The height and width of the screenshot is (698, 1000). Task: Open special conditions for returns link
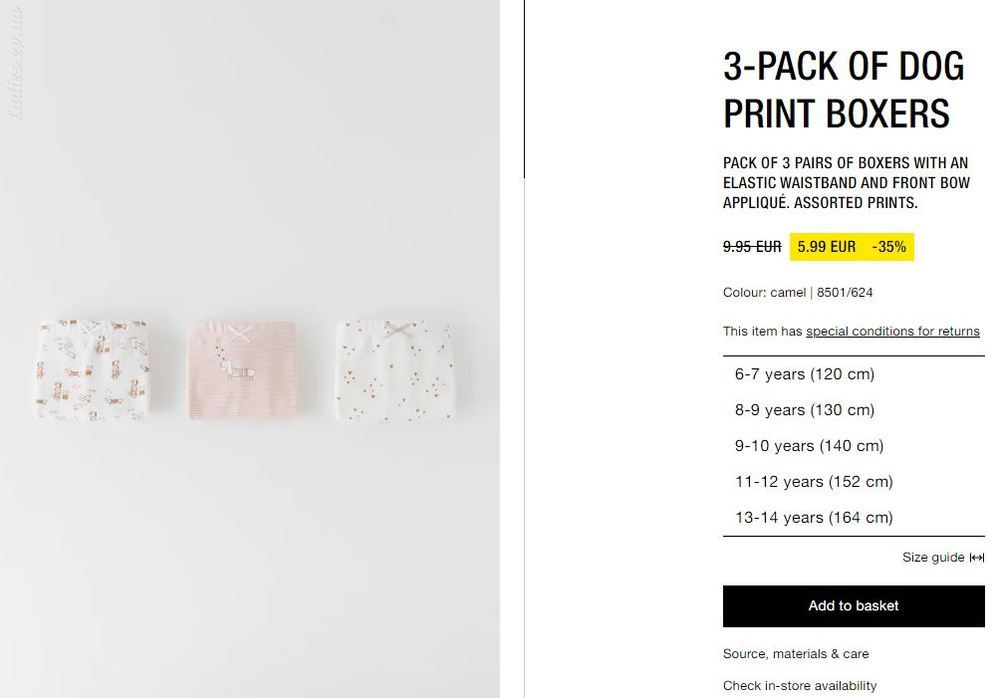click(892, 331)
